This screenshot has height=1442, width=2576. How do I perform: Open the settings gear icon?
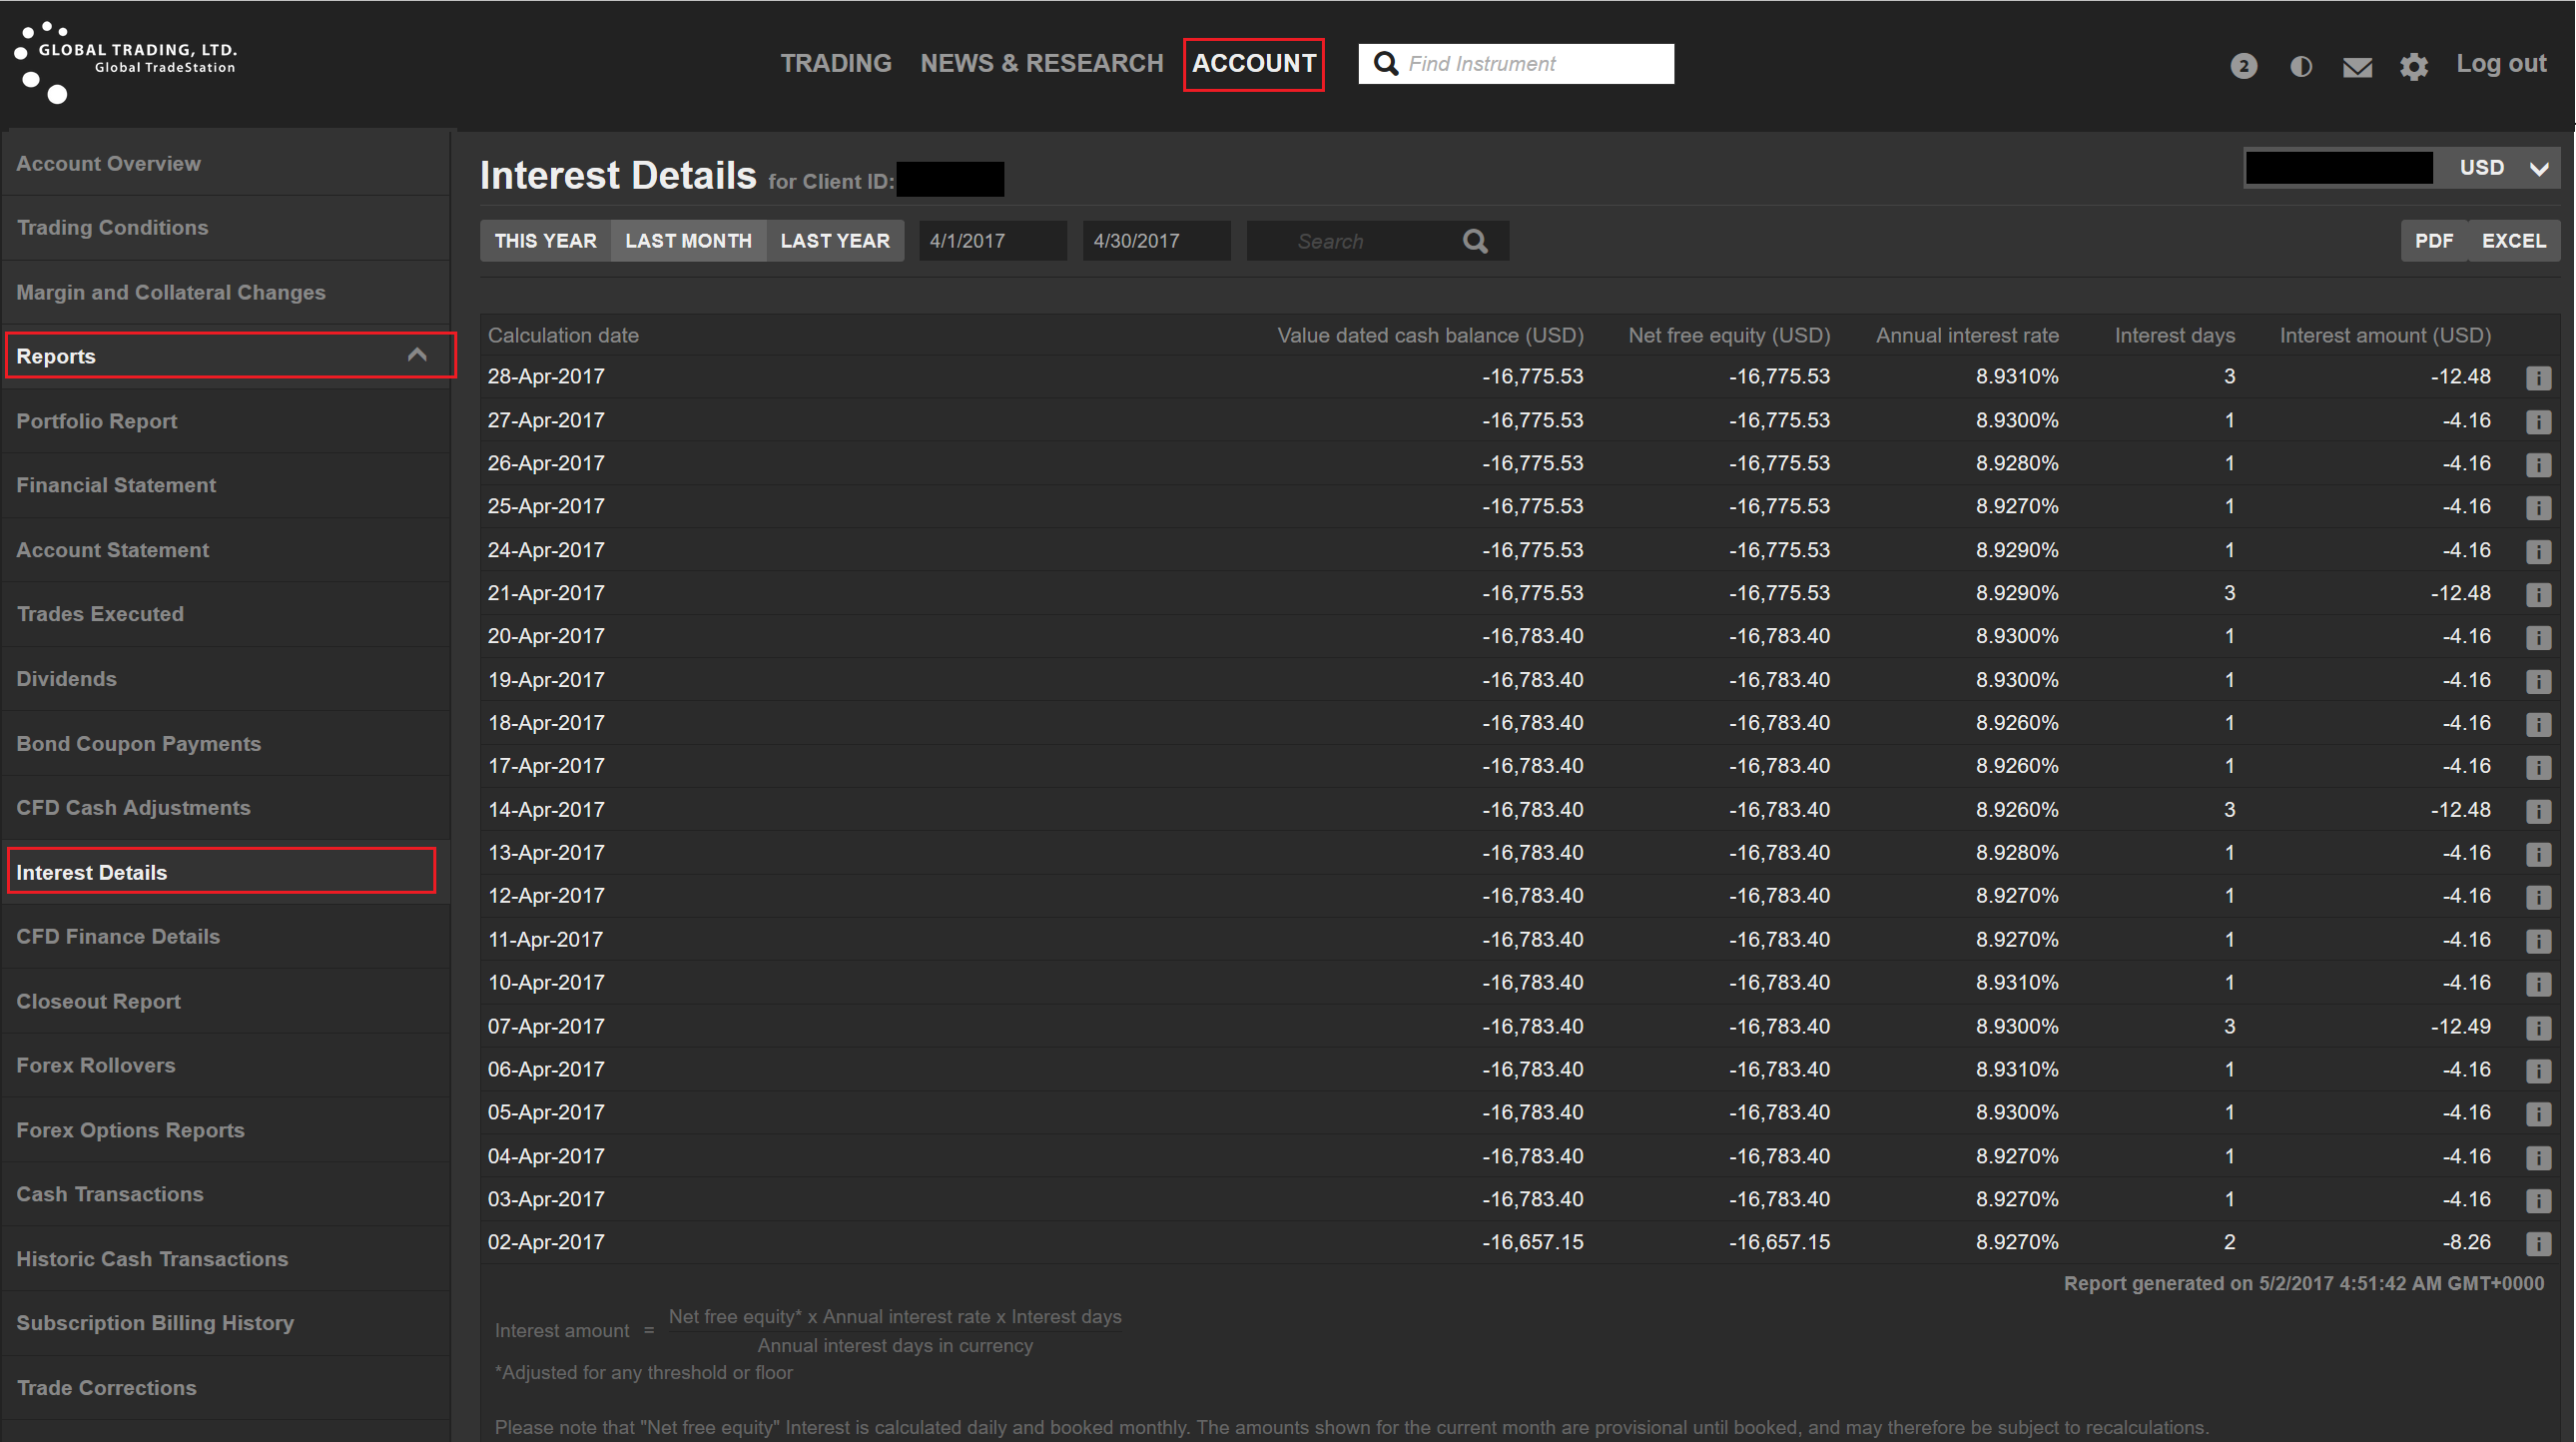click(x=2414, y=66)
